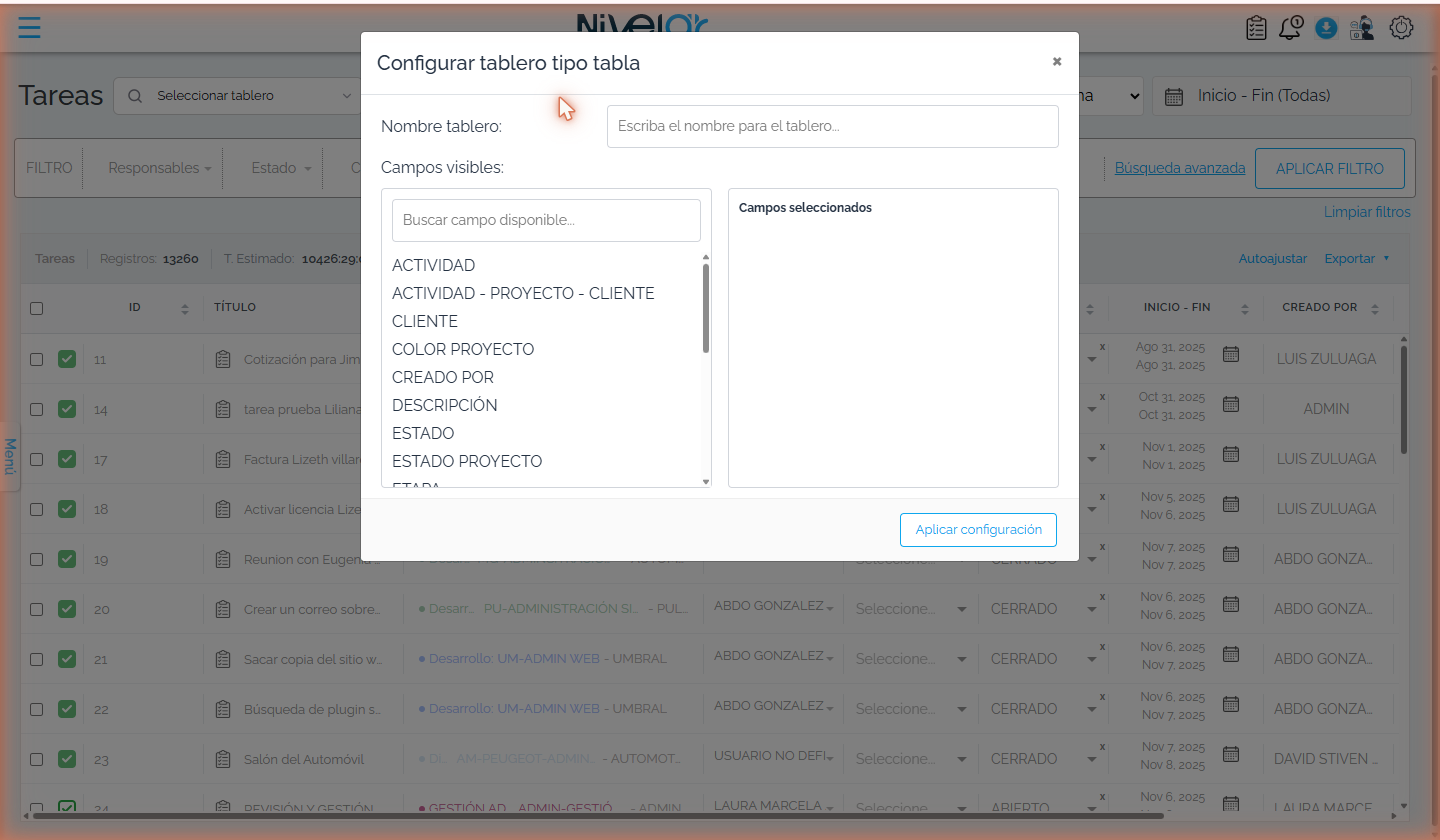The height and width of the screenshot is (840, 1440).
Task: Click task clipboard icon of tarea prueba Liliana row
Action: [x=223, y=409]
